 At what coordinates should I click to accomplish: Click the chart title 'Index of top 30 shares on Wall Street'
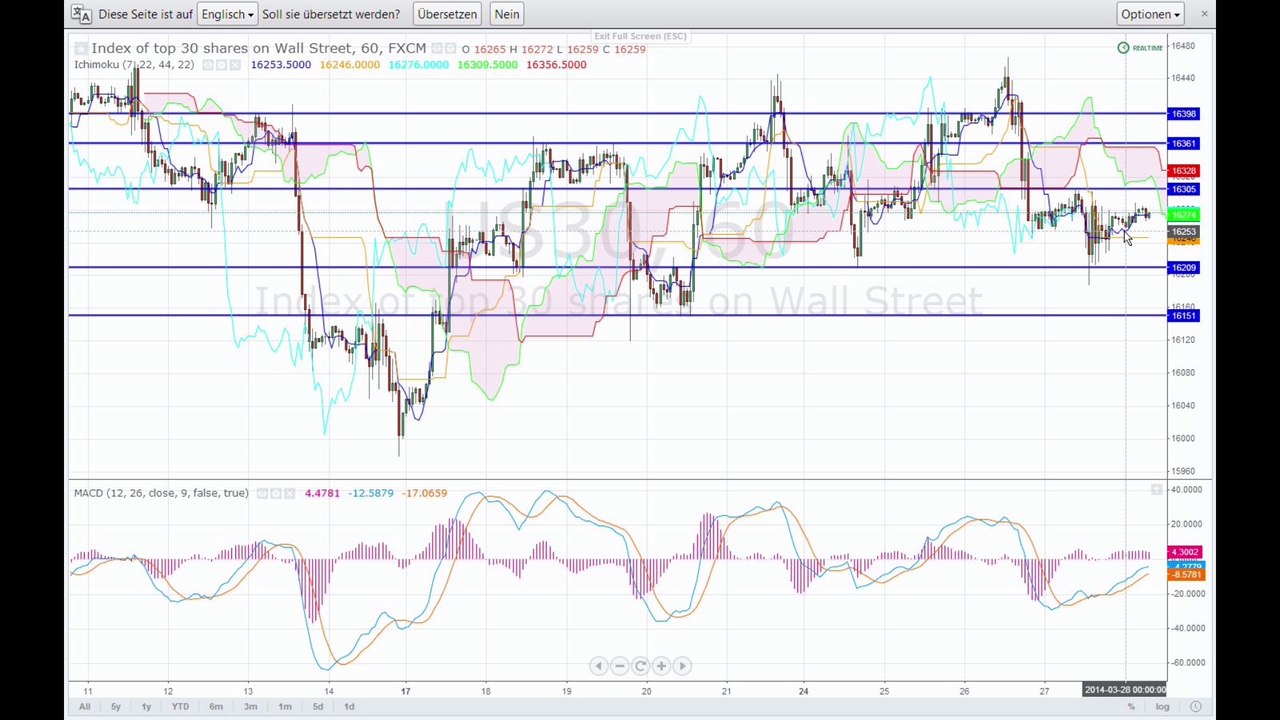click(x=220, y=48)
